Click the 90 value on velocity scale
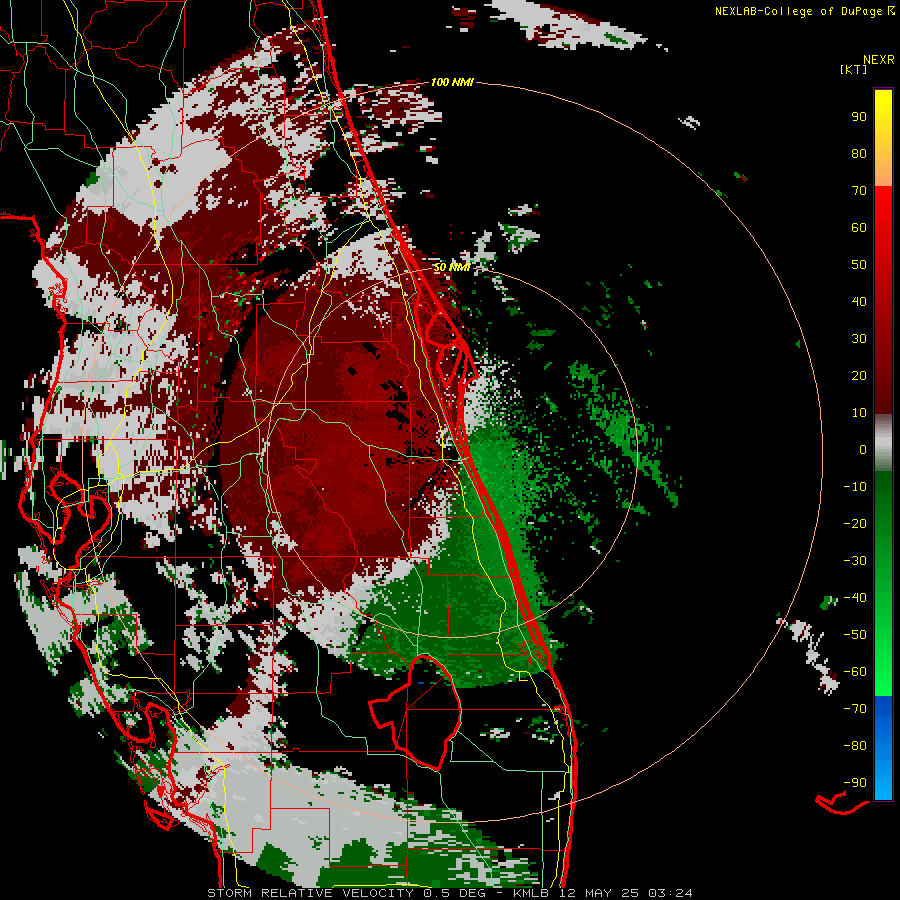This screenshot has width=900, height=900. (859, 117)
